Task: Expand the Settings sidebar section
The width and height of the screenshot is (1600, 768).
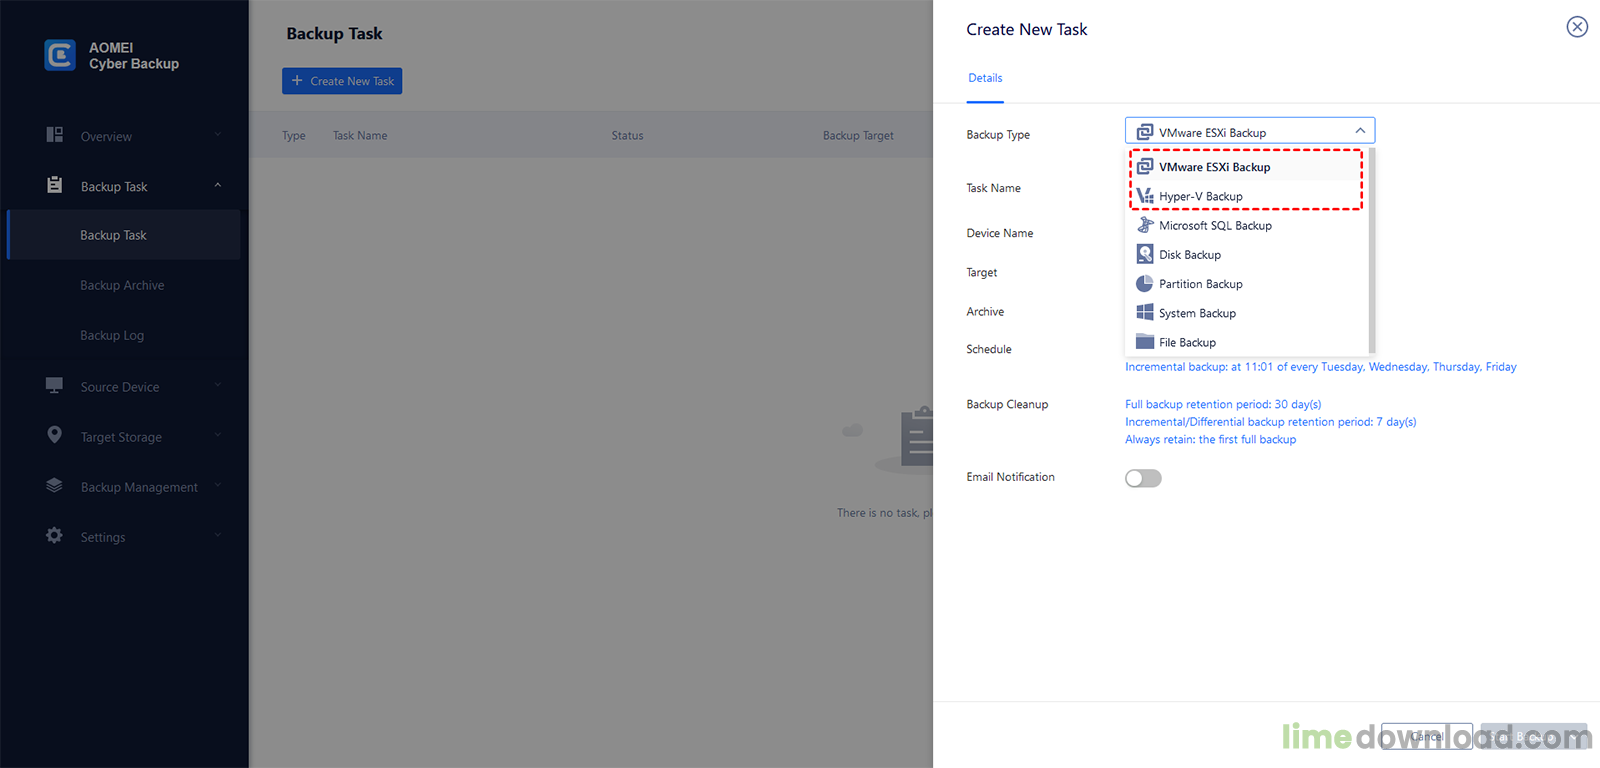Action: 218,535
